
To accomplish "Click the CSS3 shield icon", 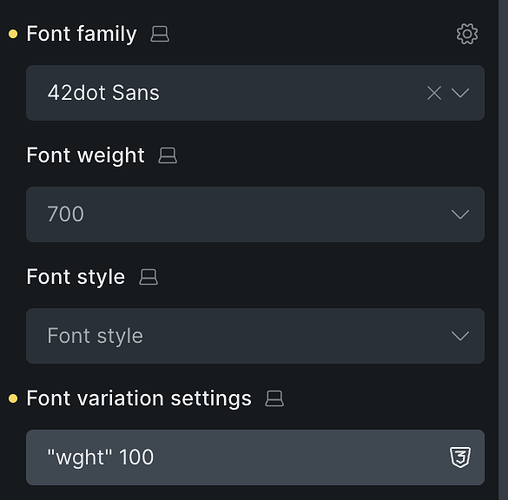I will coord(460,457).
